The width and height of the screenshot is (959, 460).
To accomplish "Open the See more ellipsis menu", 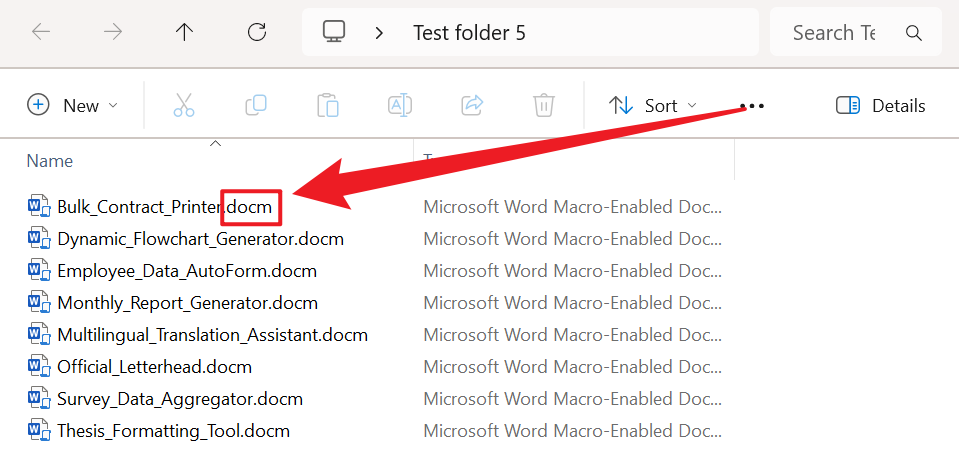I will 752,106.
